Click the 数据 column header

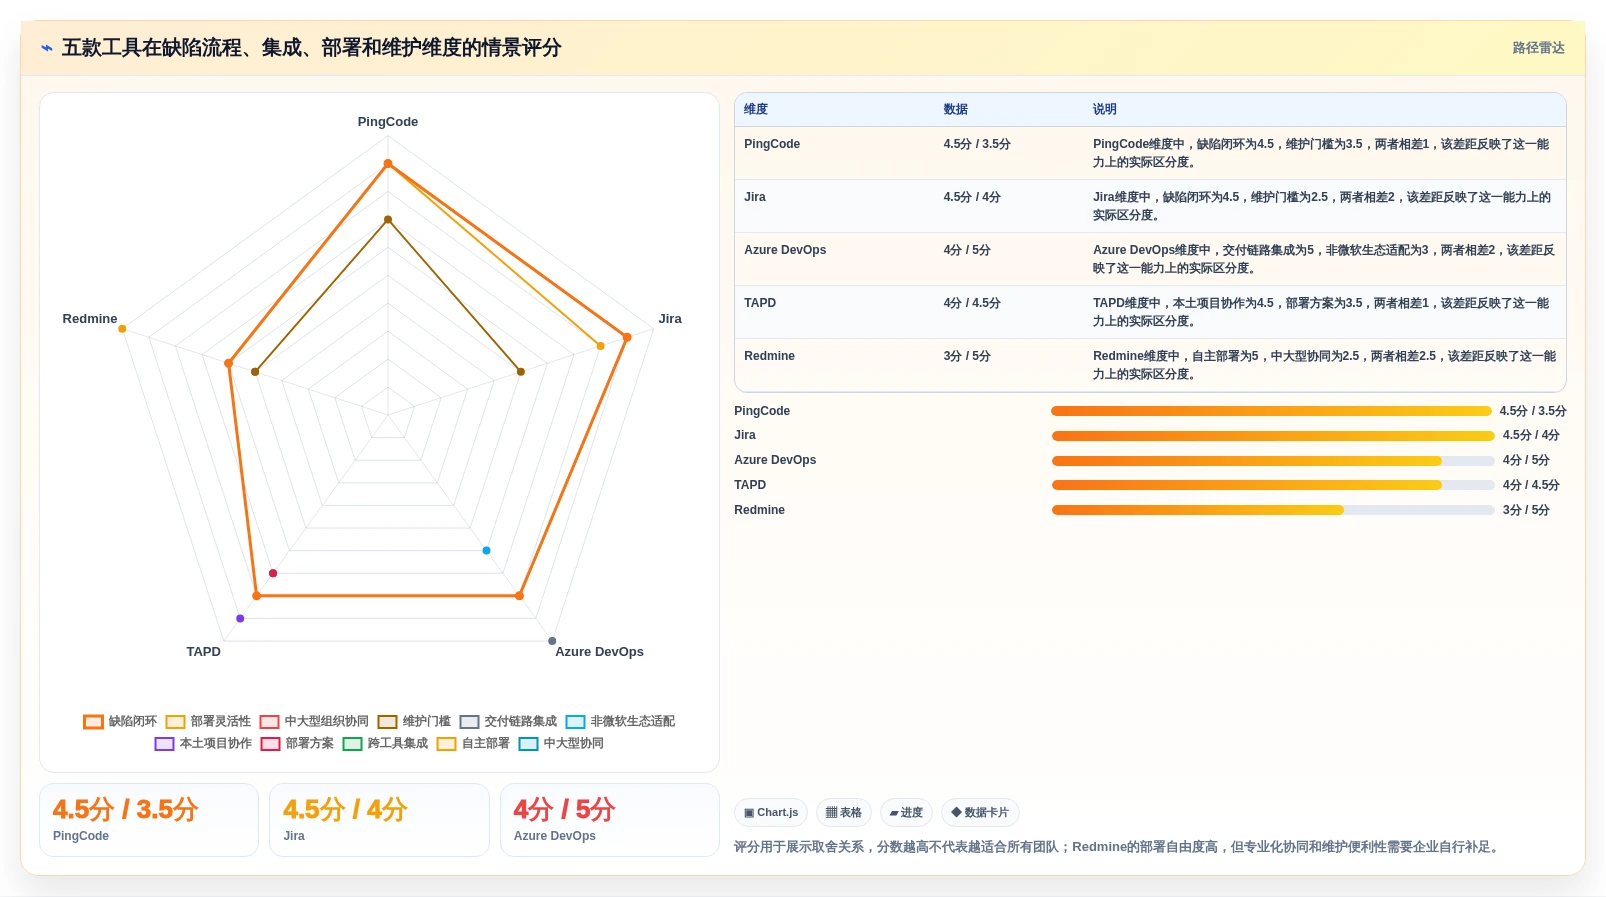956,109
